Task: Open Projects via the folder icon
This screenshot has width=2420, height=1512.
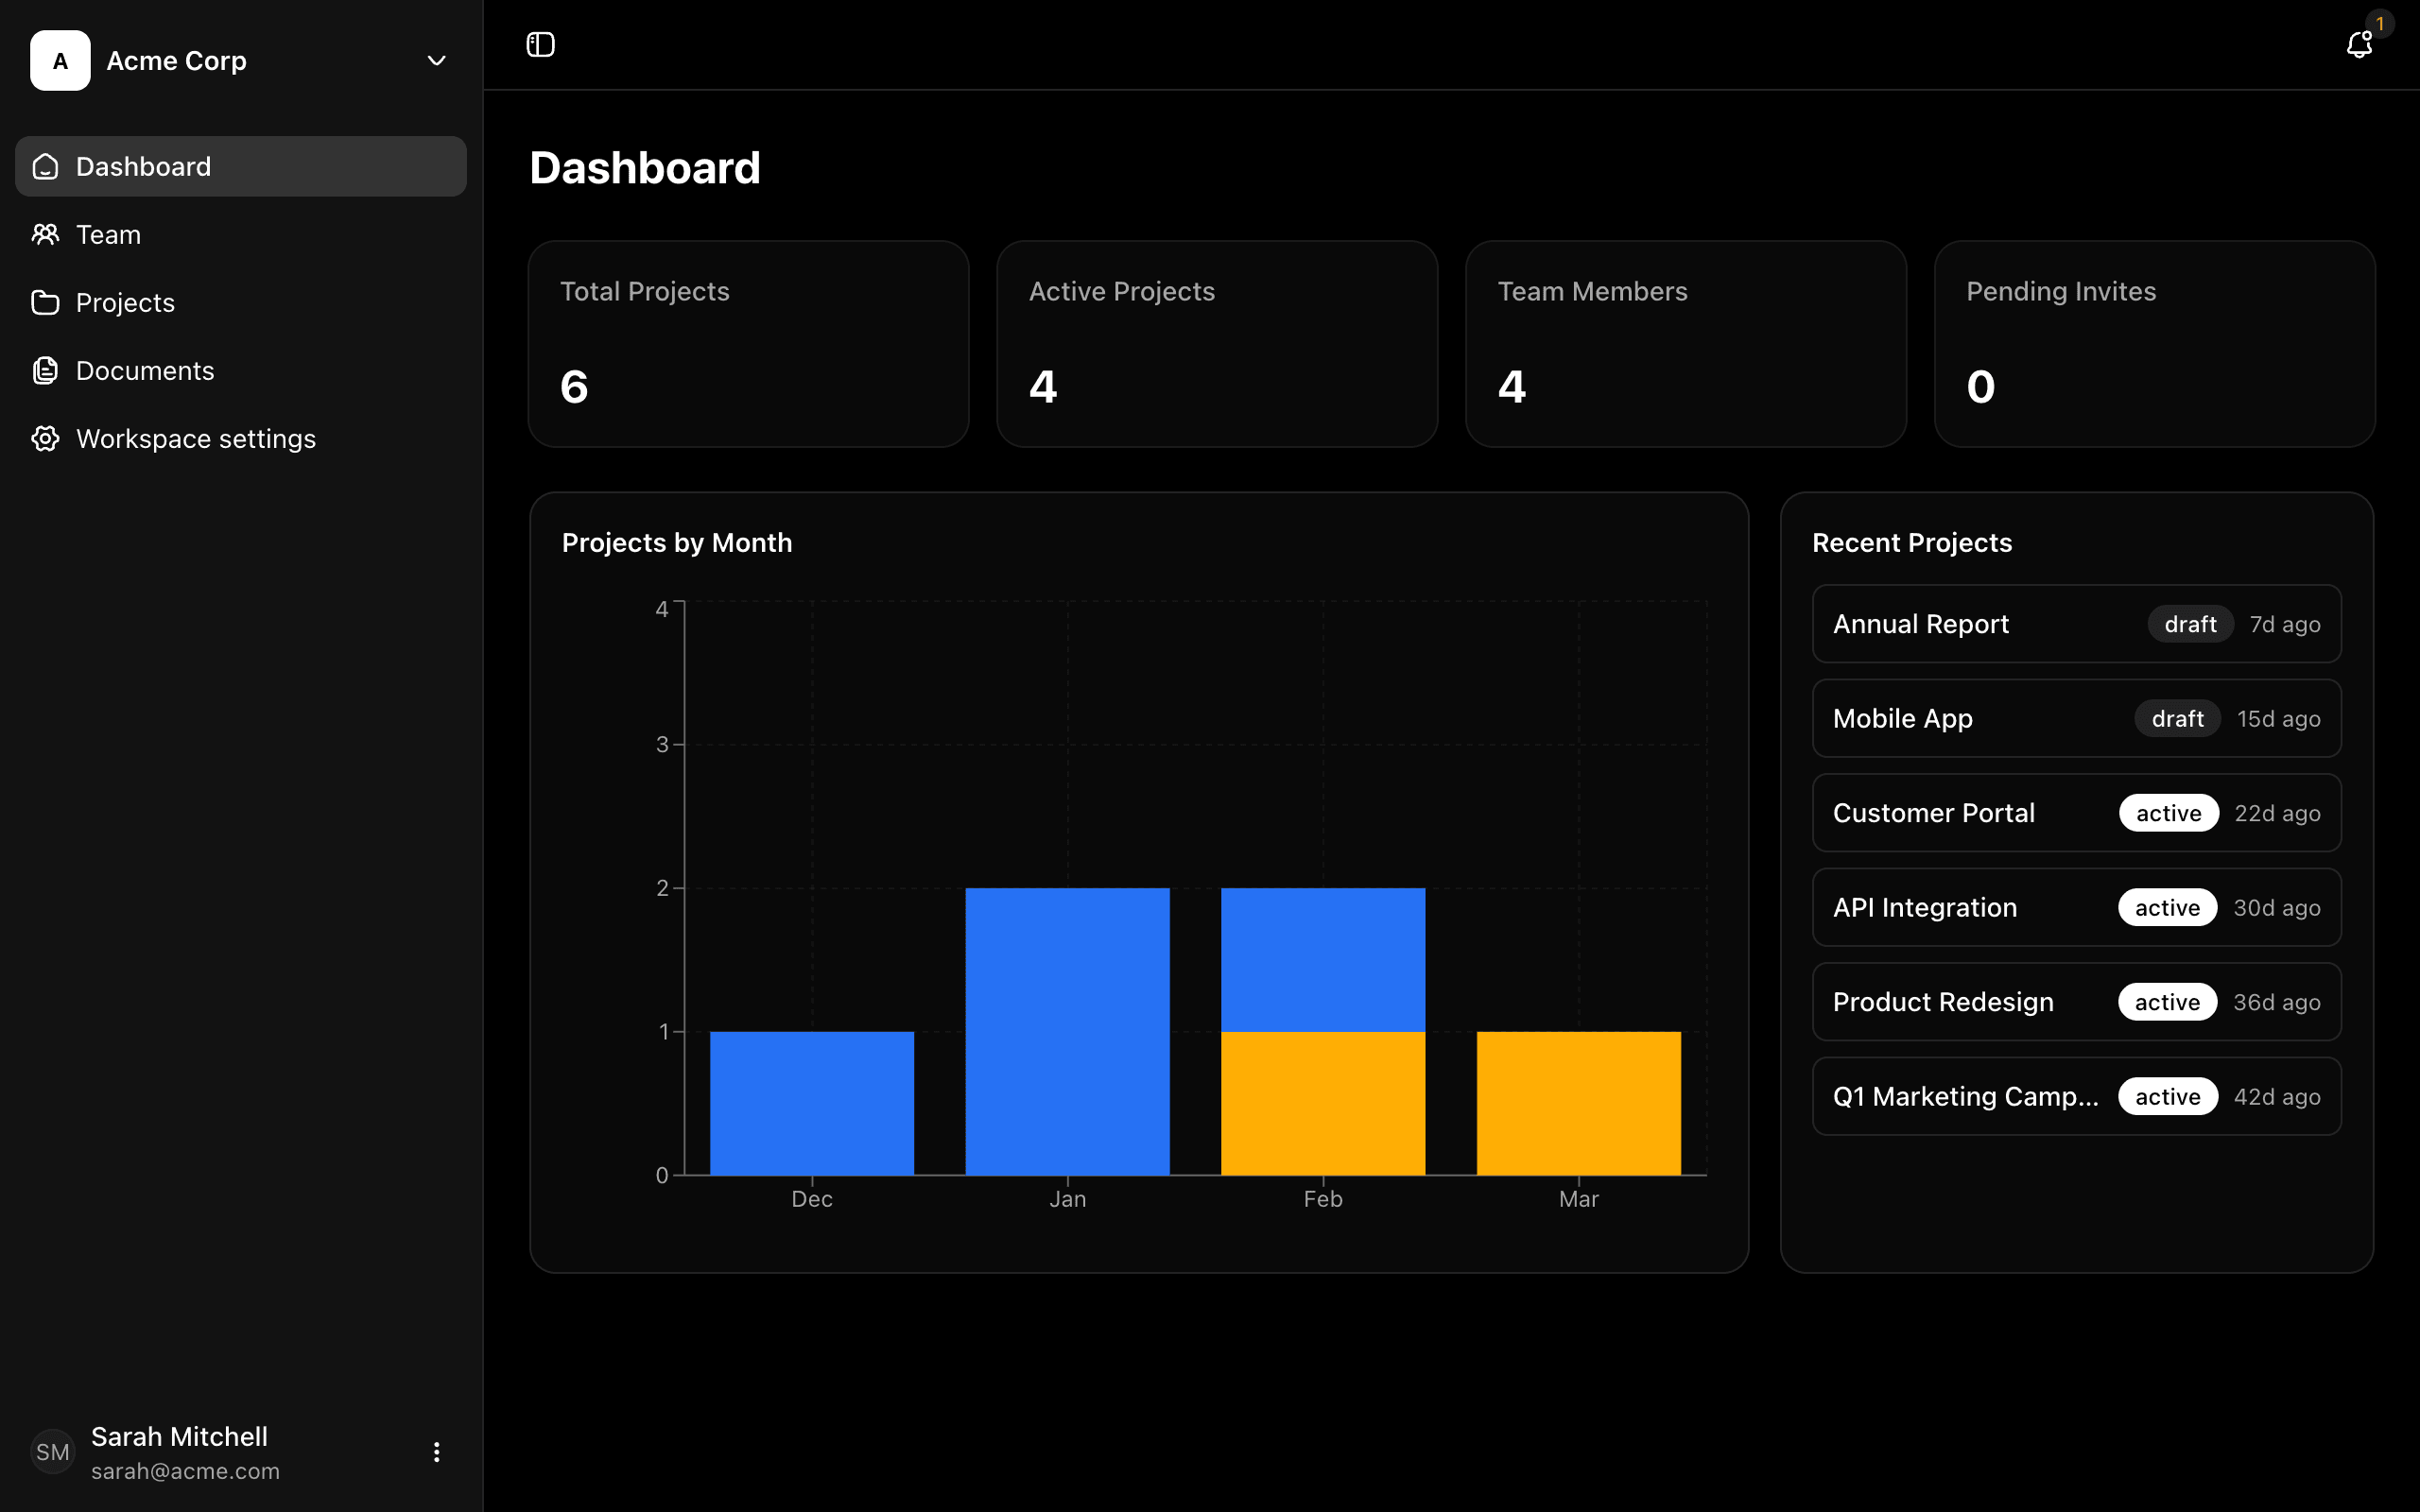Action: [x=45, y=302]
